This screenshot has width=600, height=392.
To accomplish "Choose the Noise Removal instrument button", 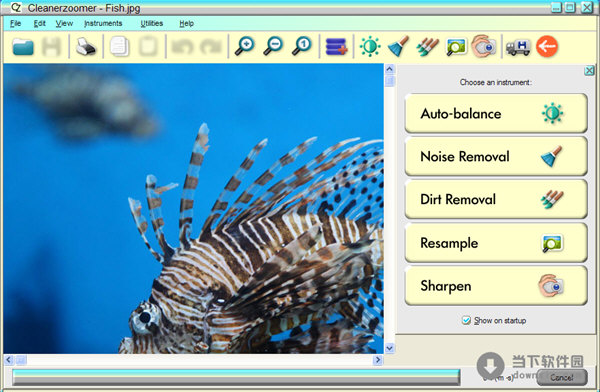I will (496, 157).
